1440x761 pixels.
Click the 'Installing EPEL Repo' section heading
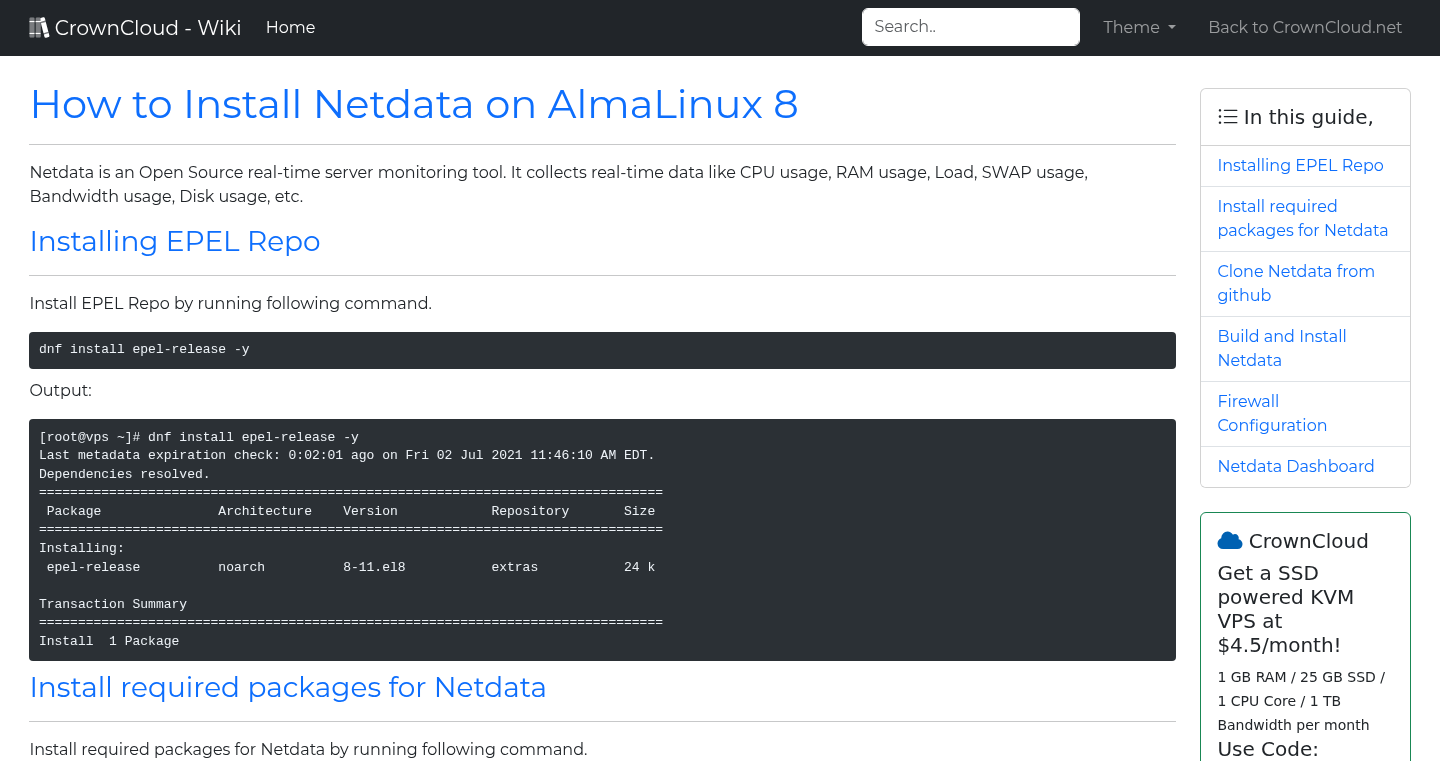(x=175, y=241)
